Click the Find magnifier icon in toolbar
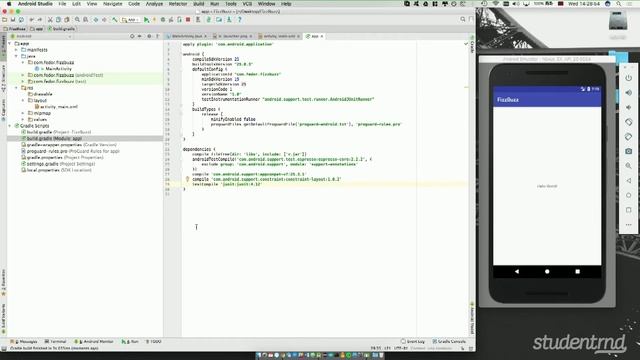 (x=77, y=20)
